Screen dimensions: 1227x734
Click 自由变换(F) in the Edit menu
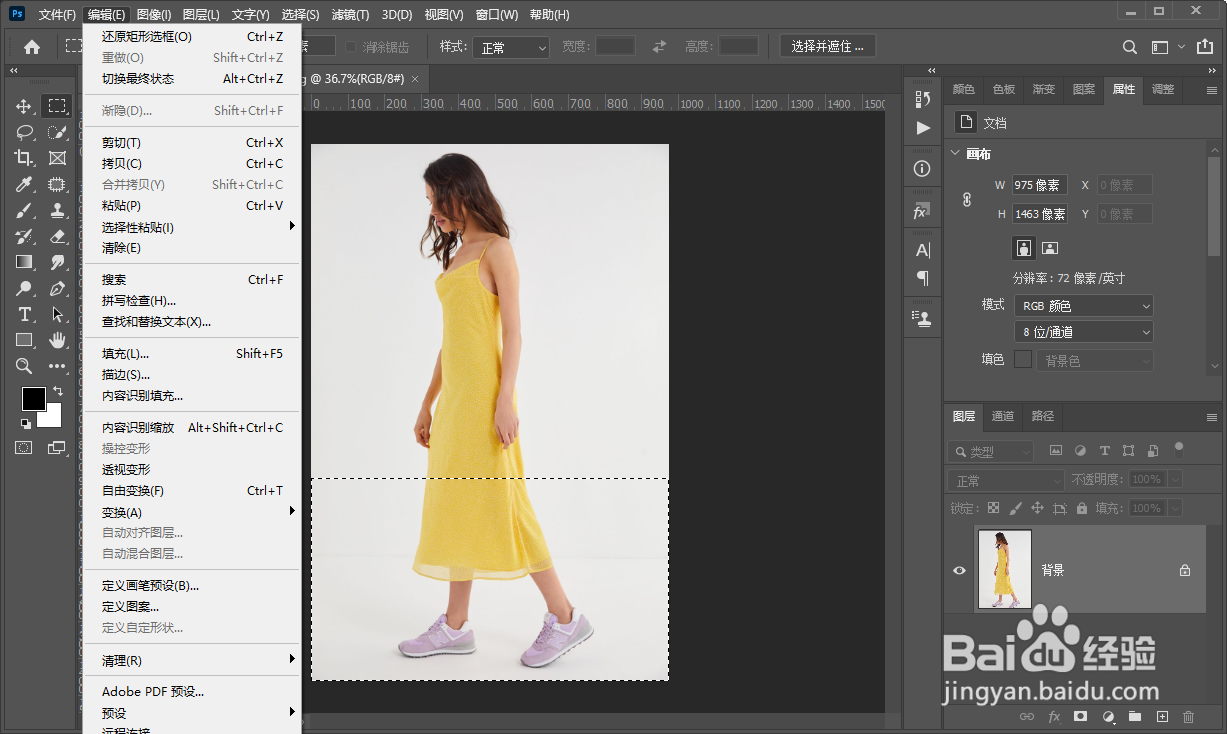tap(133, 491)
